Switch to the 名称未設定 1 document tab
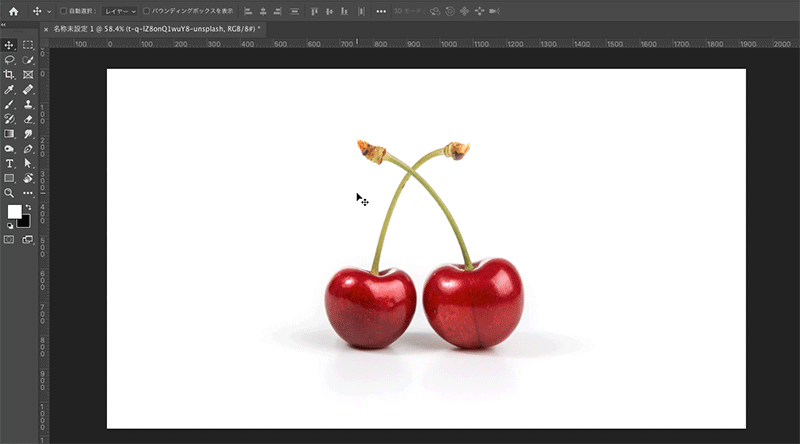Image resolution: width=800 pixels, height=444 pixels. click(157, 29)
